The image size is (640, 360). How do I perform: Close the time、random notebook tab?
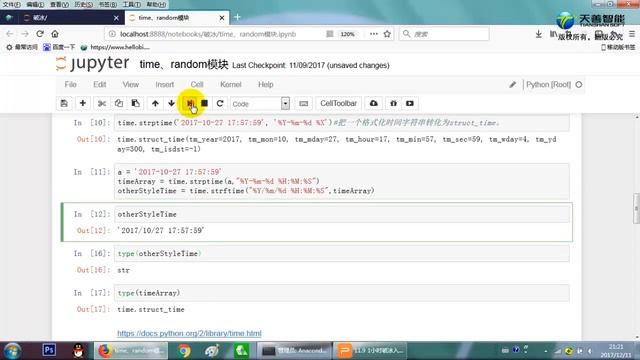(222, 18)
